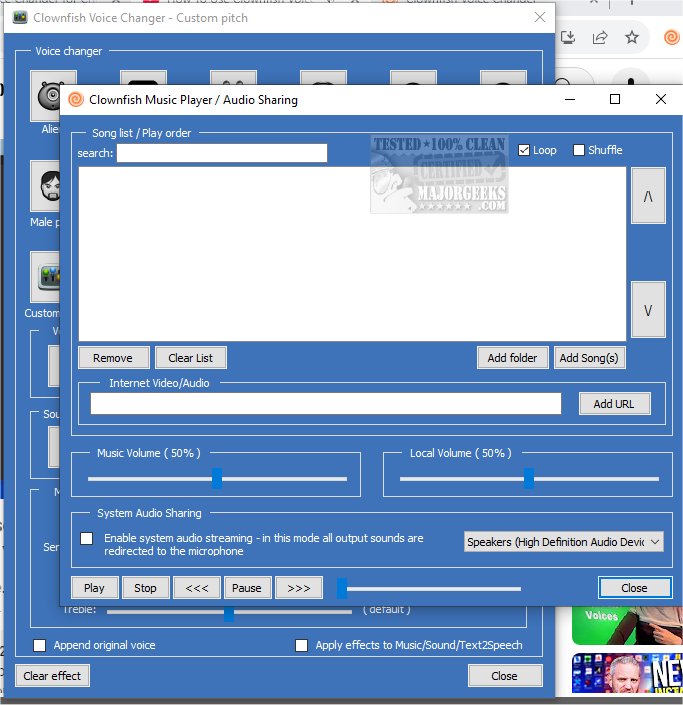Select the Custom pitch equalizer icon

point(45,277)
